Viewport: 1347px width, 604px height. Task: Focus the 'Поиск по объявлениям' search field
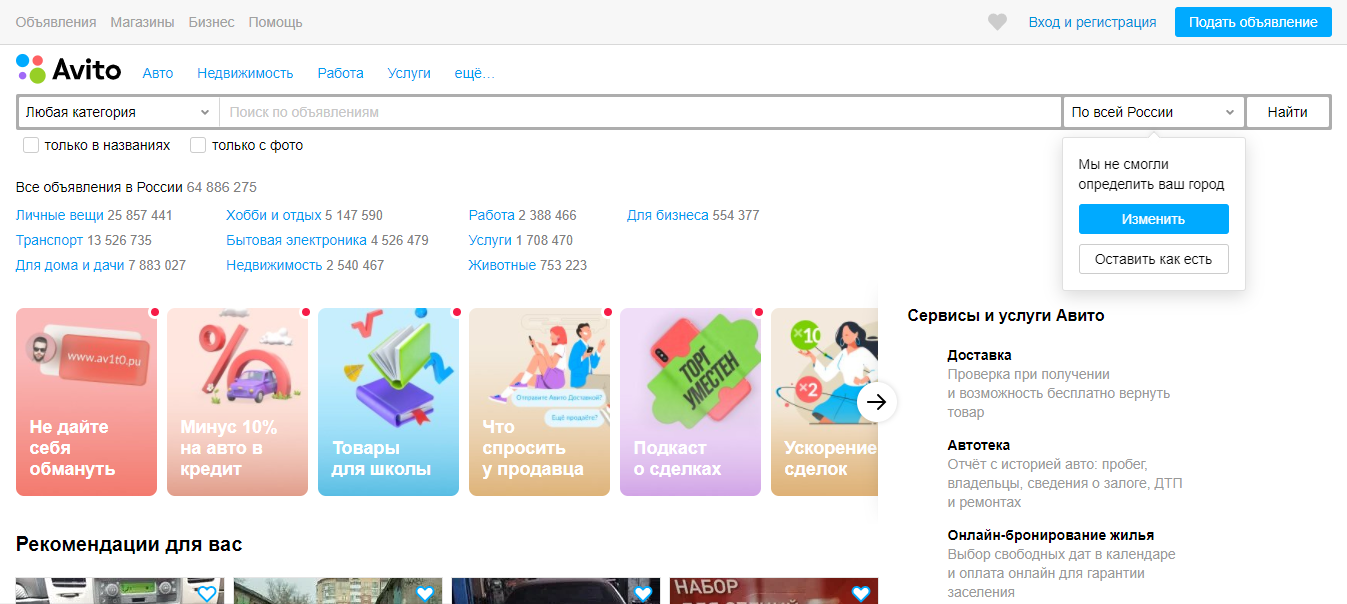pos(640,112)
